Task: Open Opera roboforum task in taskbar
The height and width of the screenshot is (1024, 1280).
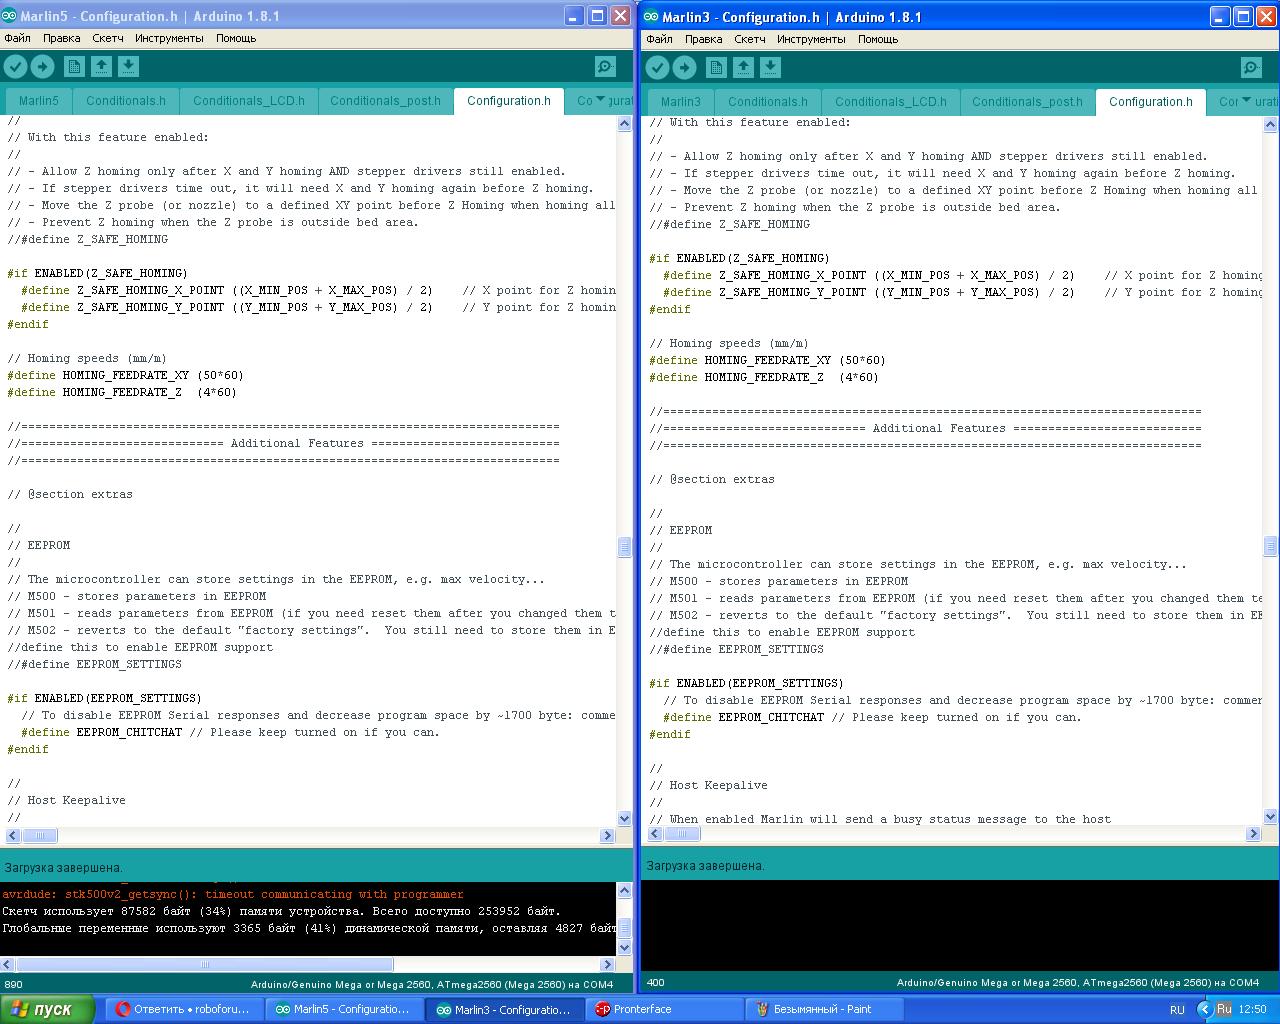Action: click(182, 1009)
